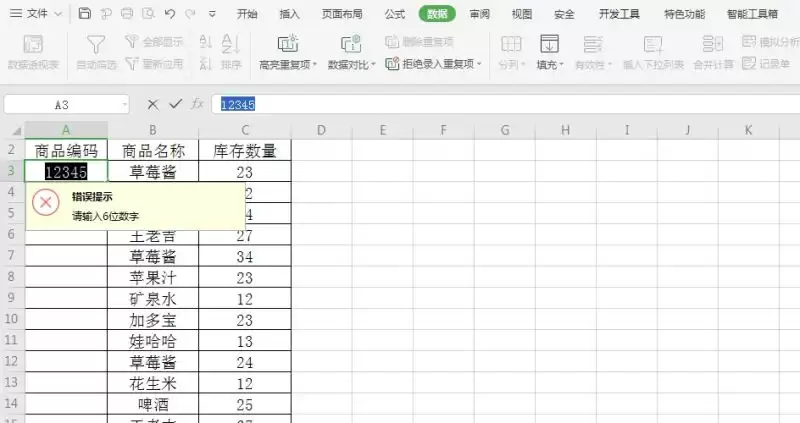Open the 页面布局 tab
The image size is (800, 423).
[x=342, y=14]
